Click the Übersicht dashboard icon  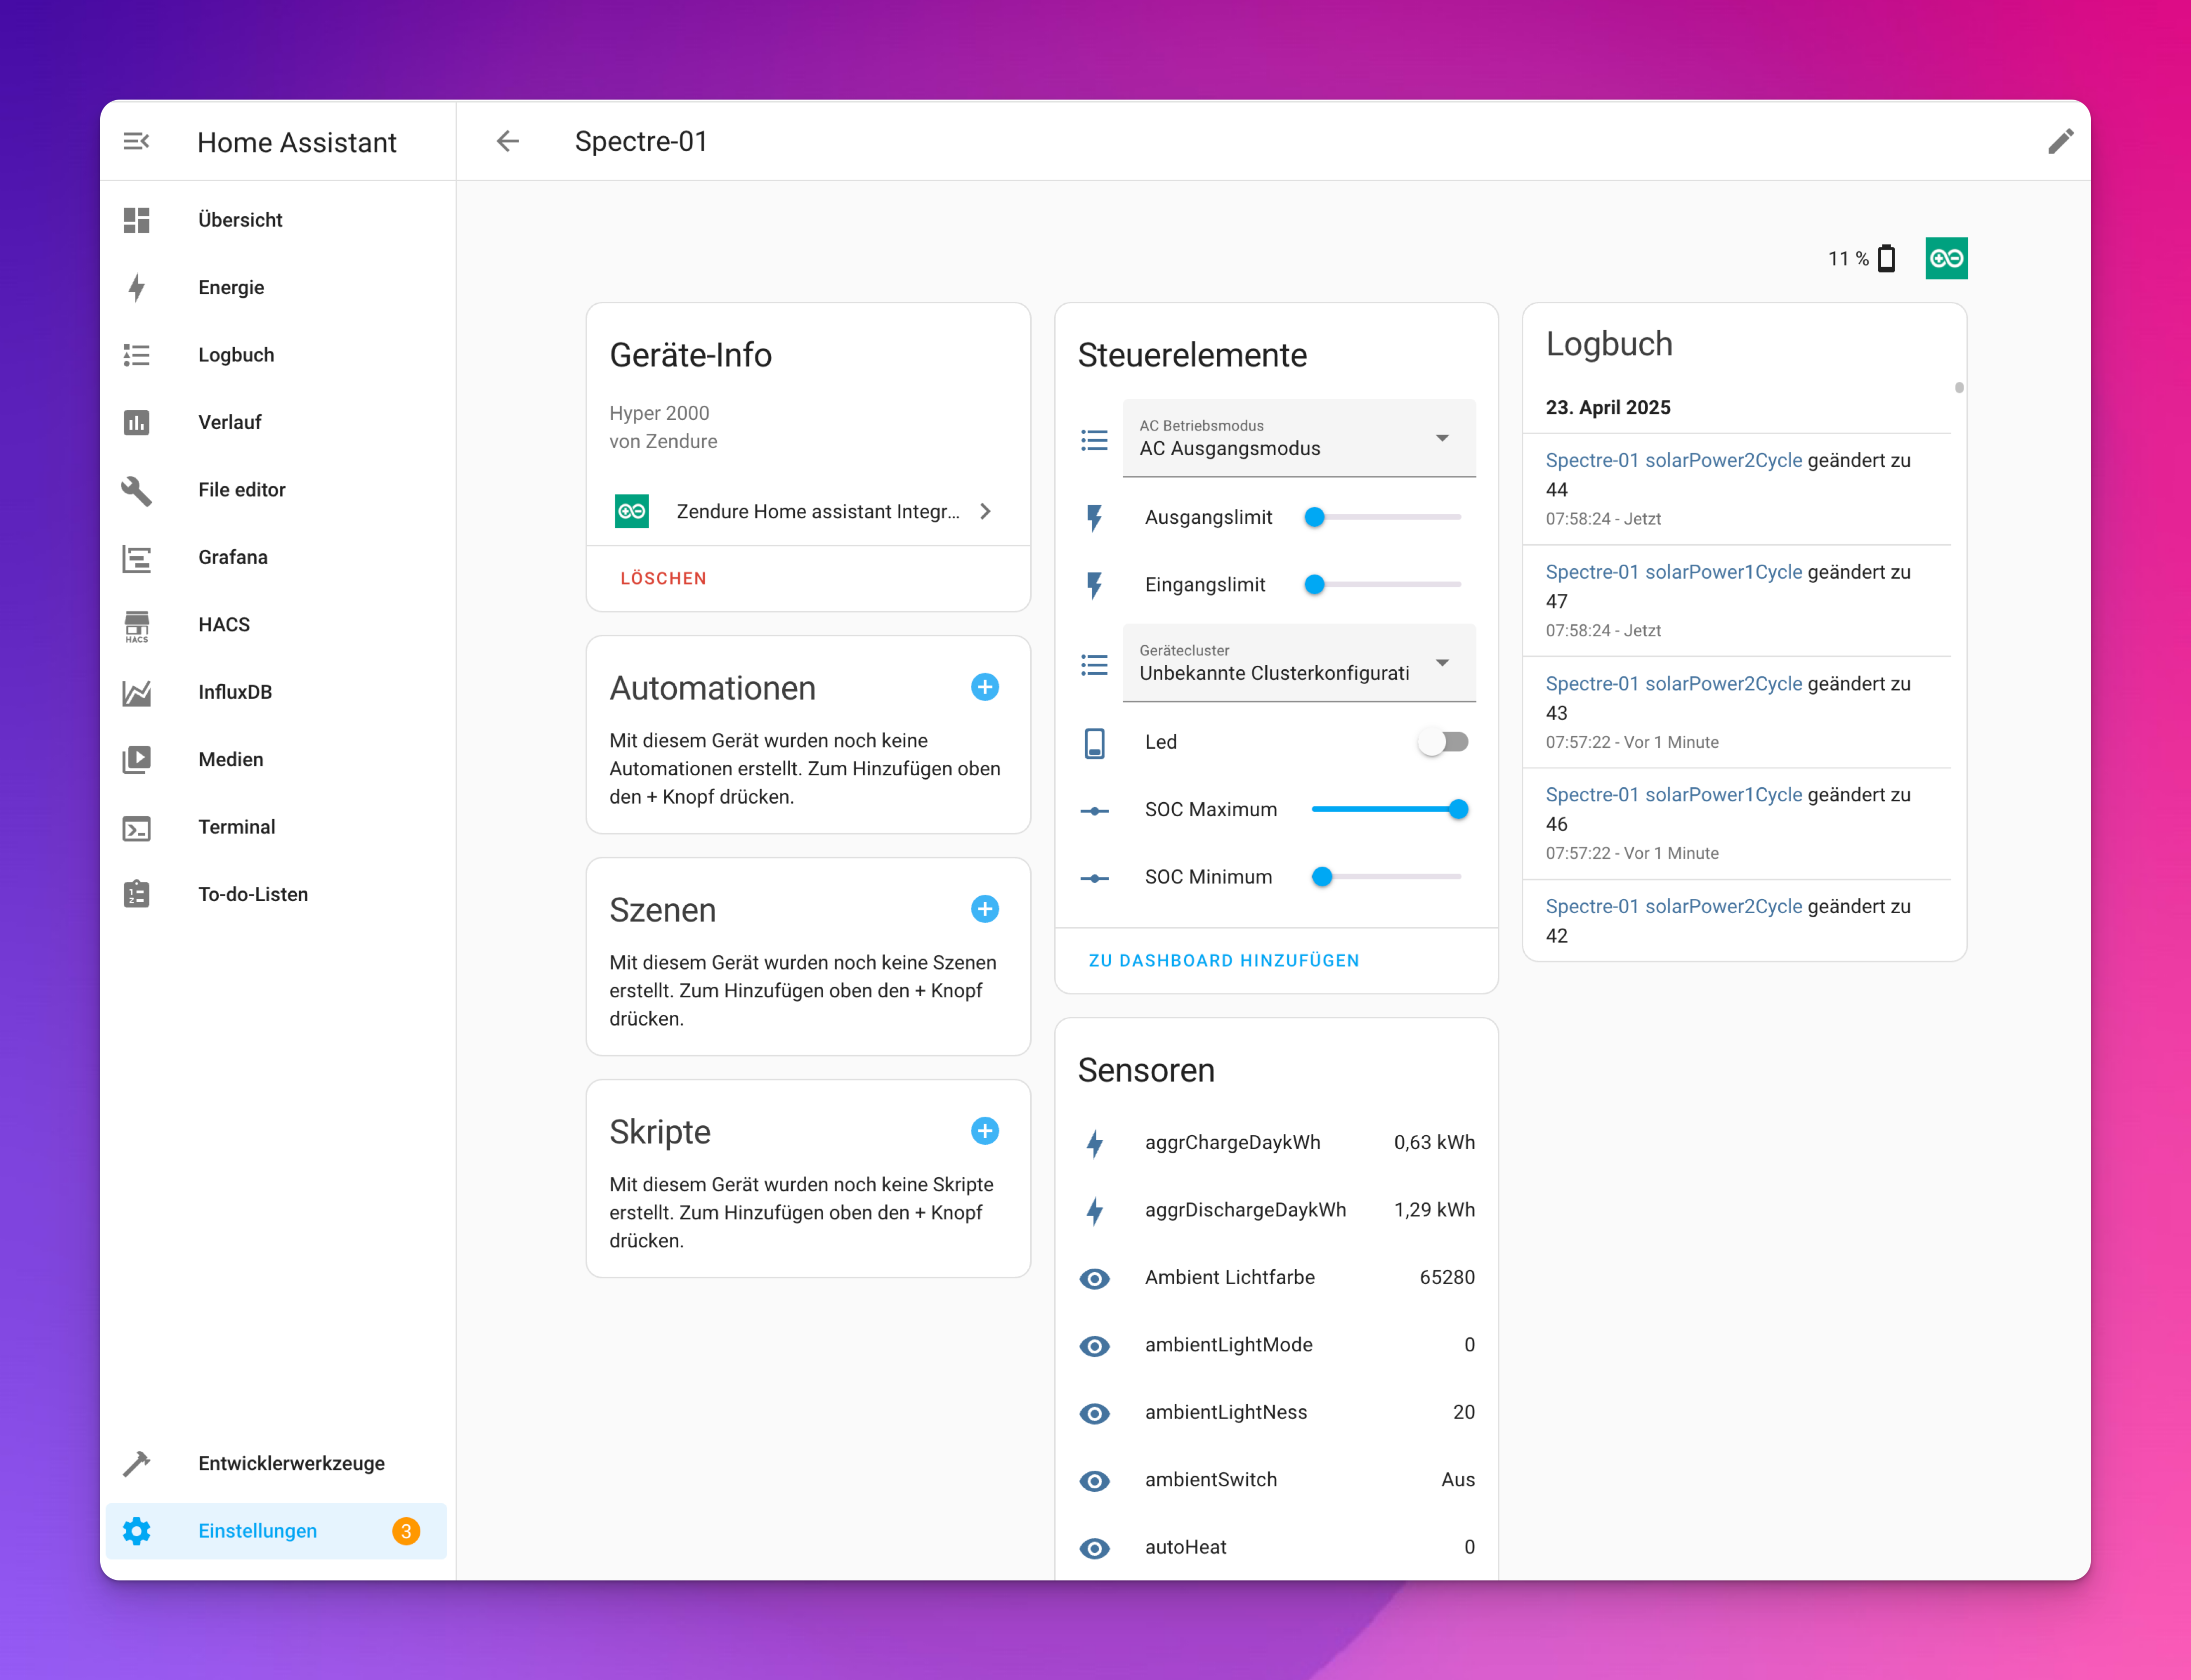(137, 220)
